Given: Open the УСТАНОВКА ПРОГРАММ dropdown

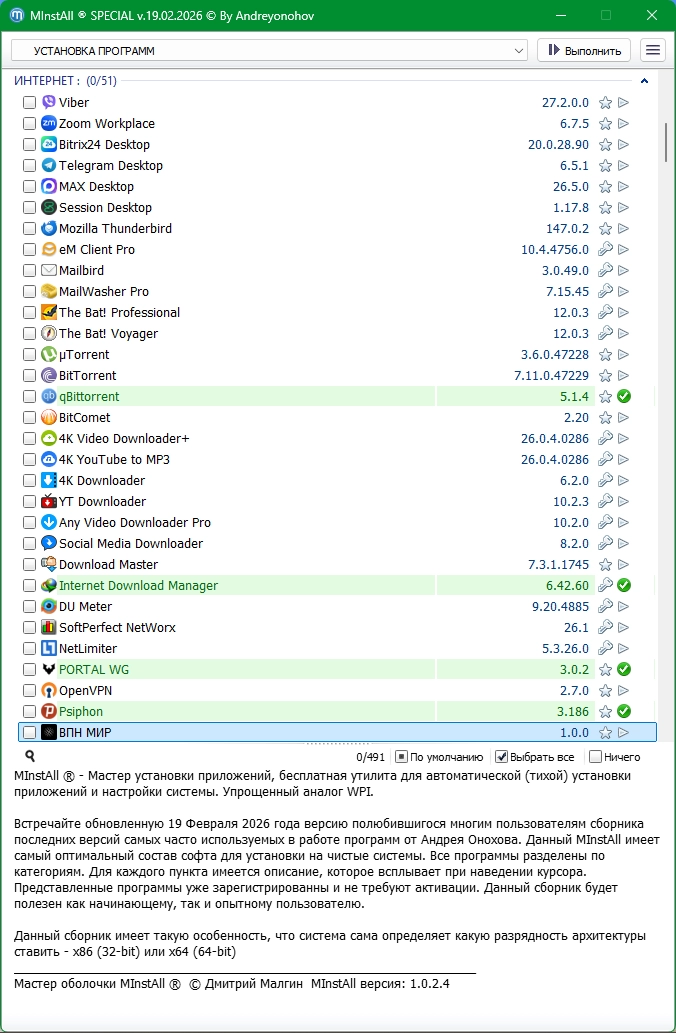Looking at the screenshot, I should 269,51.
